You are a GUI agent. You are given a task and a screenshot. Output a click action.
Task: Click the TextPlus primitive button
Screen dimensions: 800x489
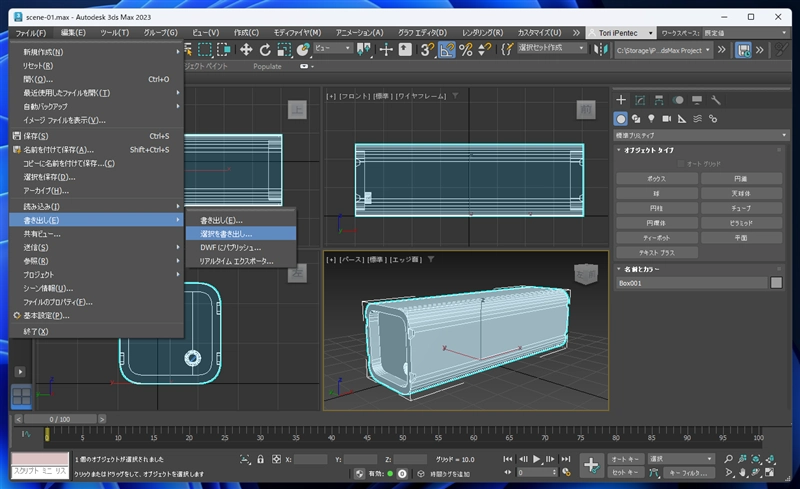657,253
